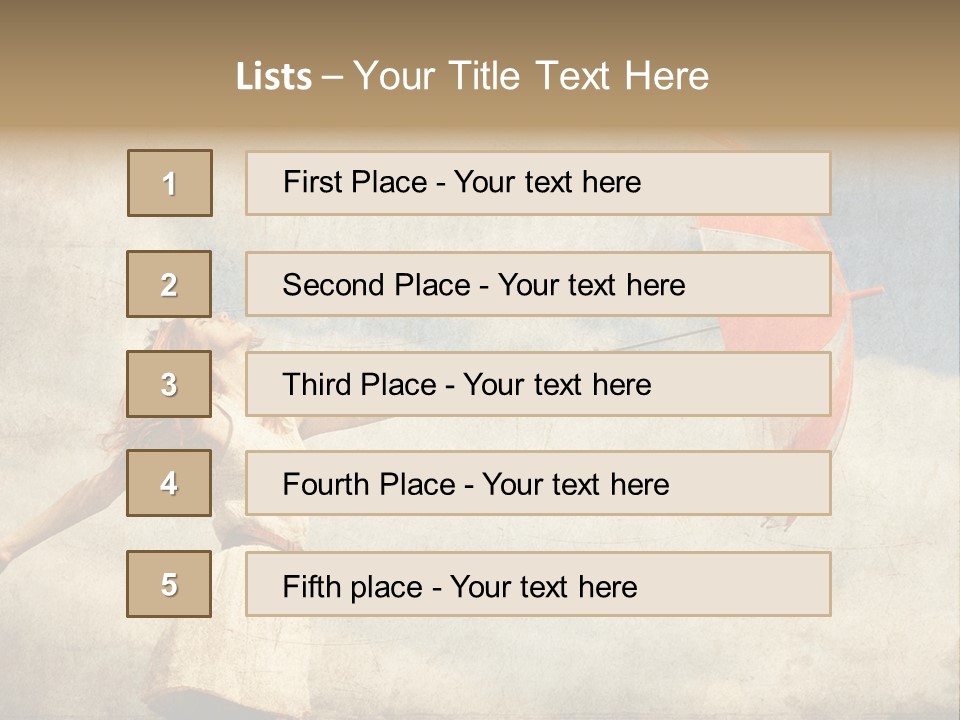
Task: Click the words 'Fifth place' in row five
Action: pyautogui.click(x=353, y=587)
